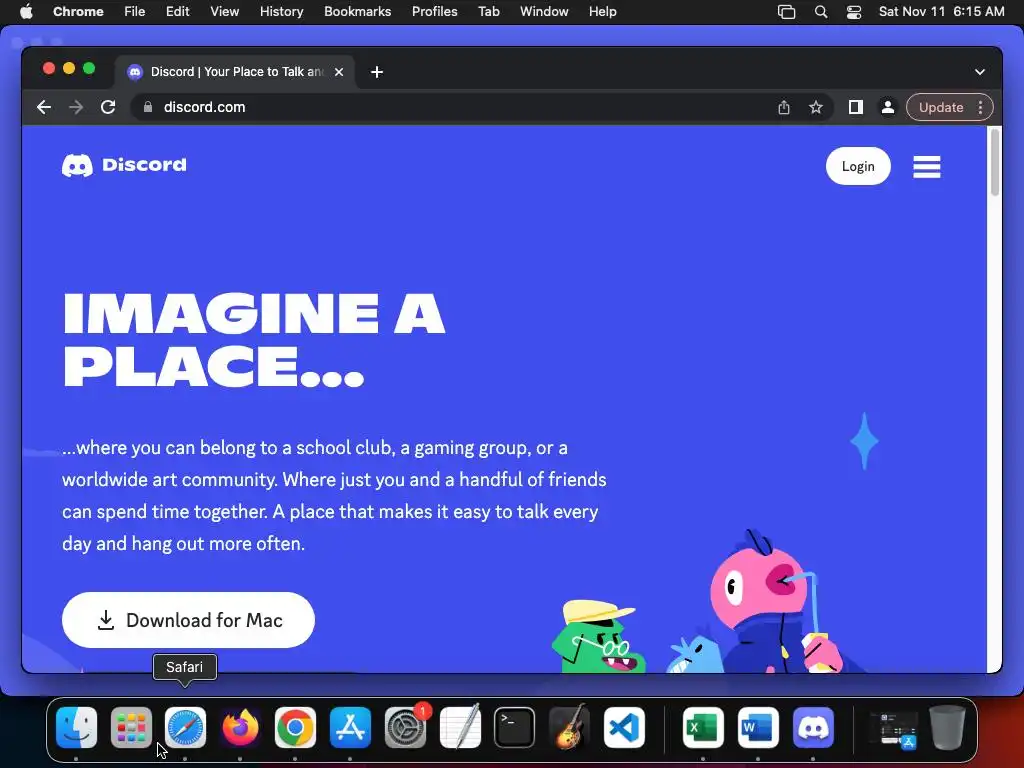Open the Apple menu
This screenshot has width=1024, height=768.
26,11
